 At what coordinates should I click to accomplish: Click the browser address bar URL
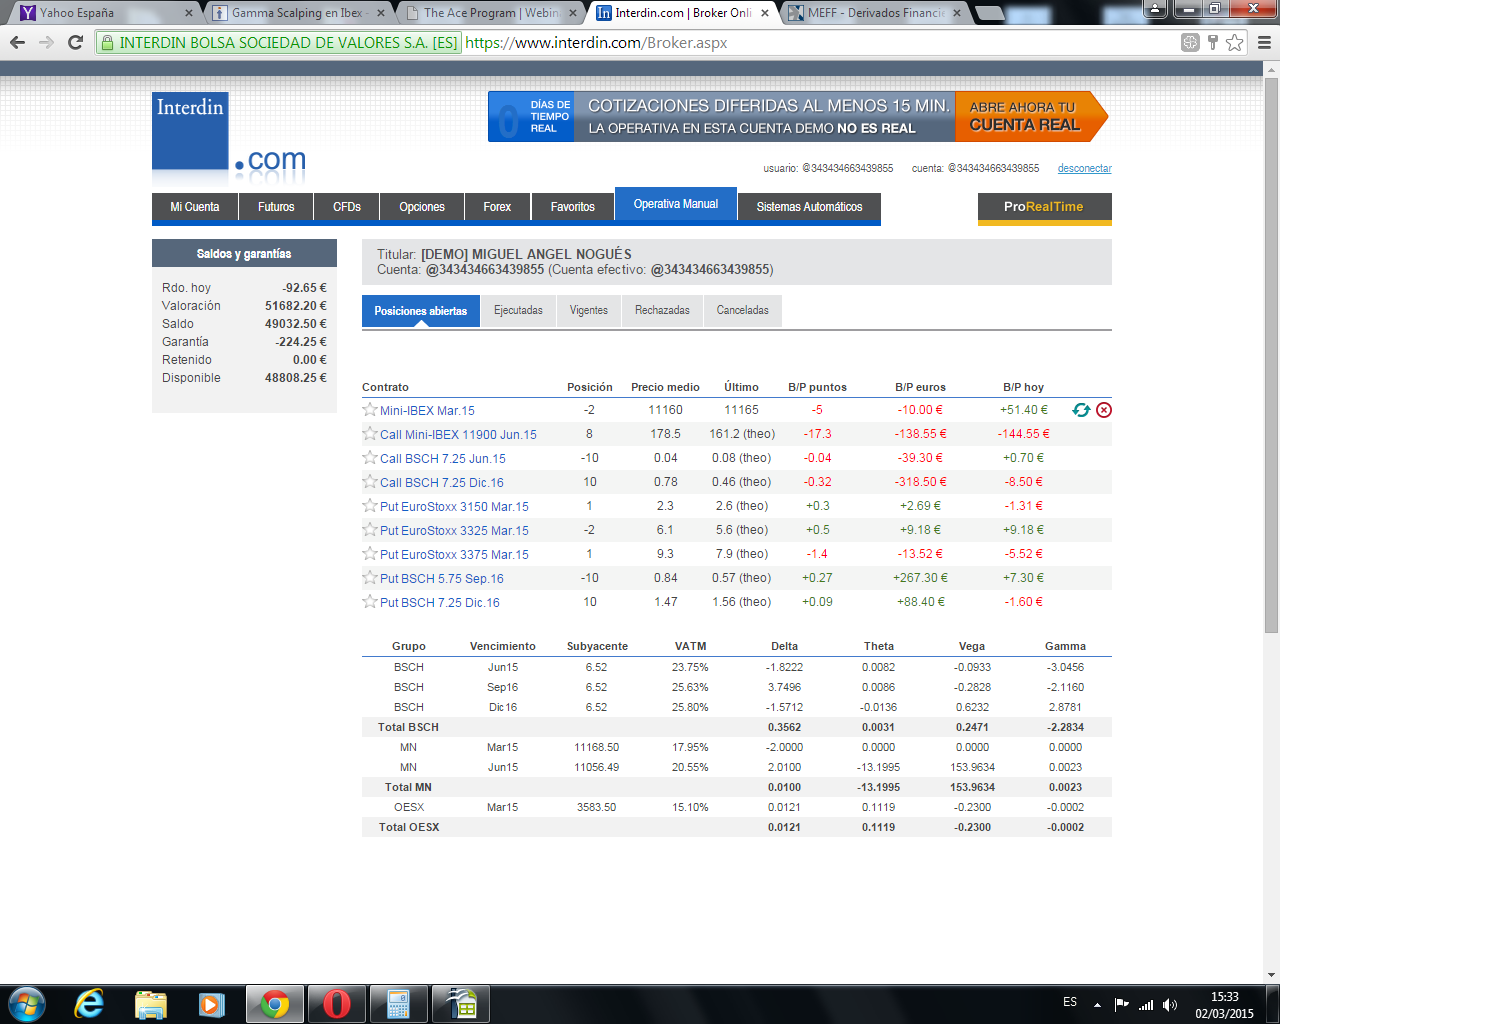[596, 43]
